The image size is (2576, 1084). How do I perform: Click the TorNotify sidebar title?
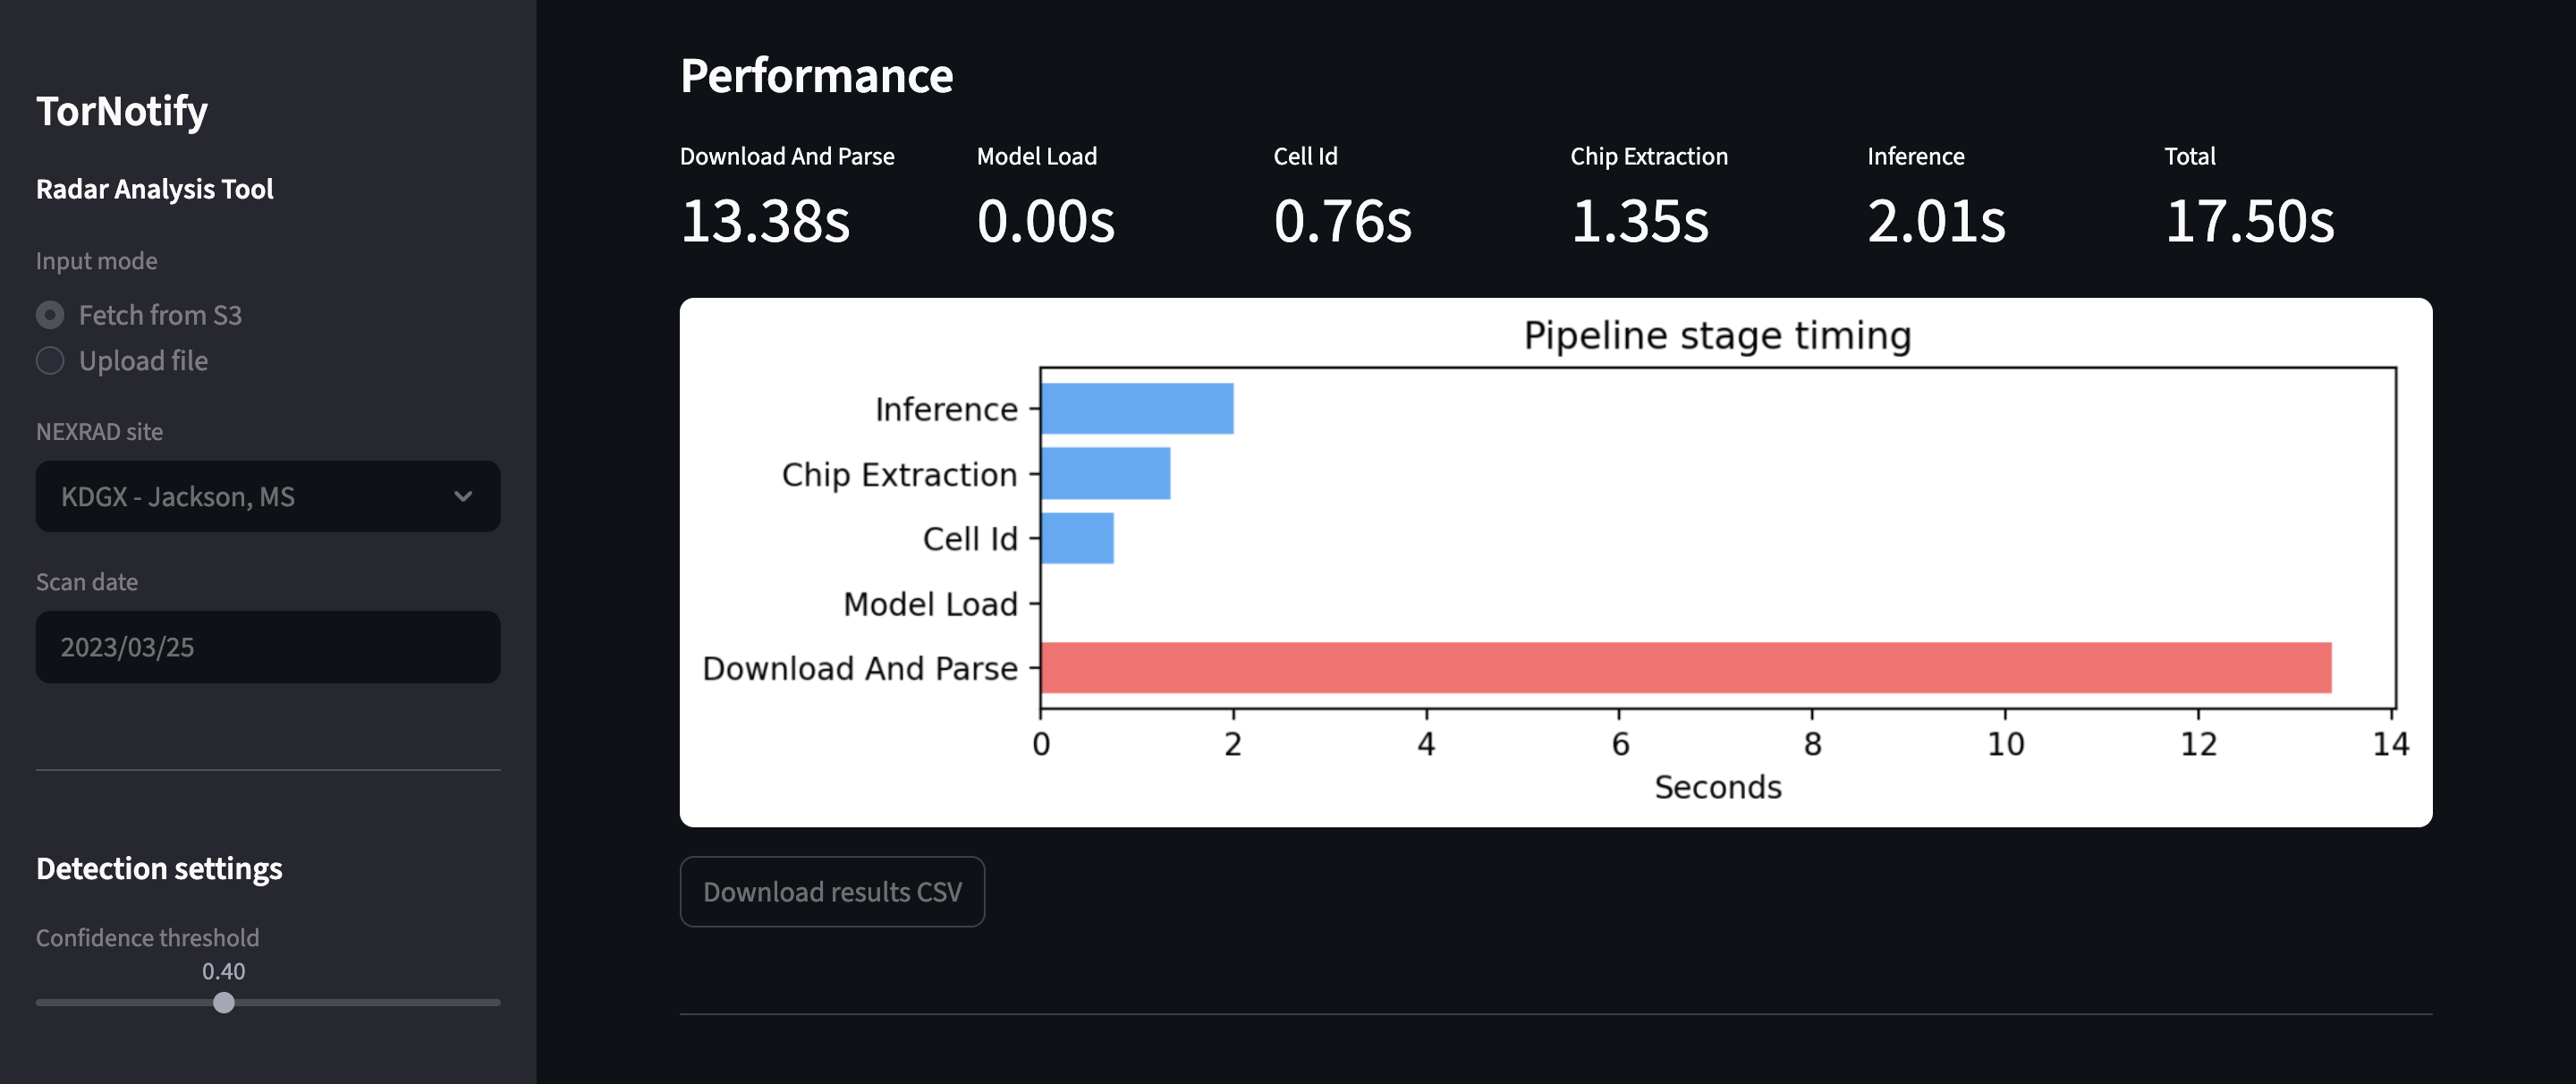pos(122,111)
